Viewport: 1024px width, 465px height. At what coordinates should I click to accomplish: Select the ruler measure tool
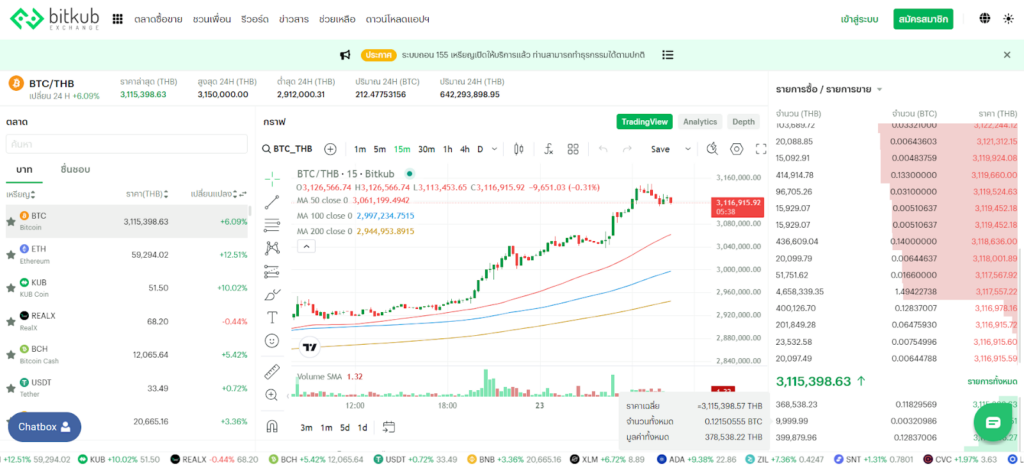(272, 371)
